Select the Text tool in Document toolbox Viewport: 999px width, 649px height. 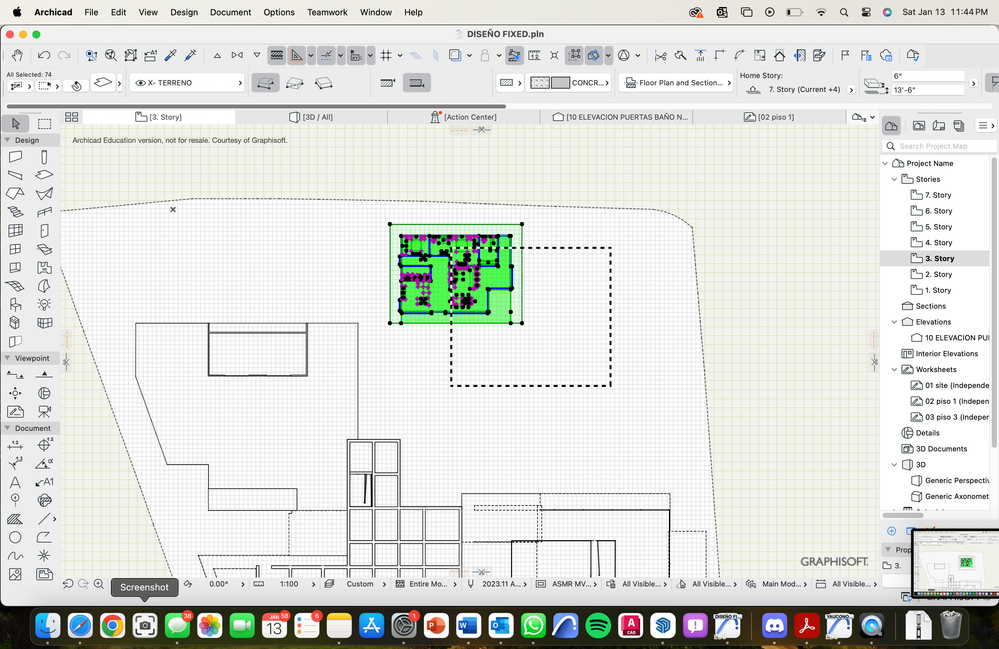[13, 482]
